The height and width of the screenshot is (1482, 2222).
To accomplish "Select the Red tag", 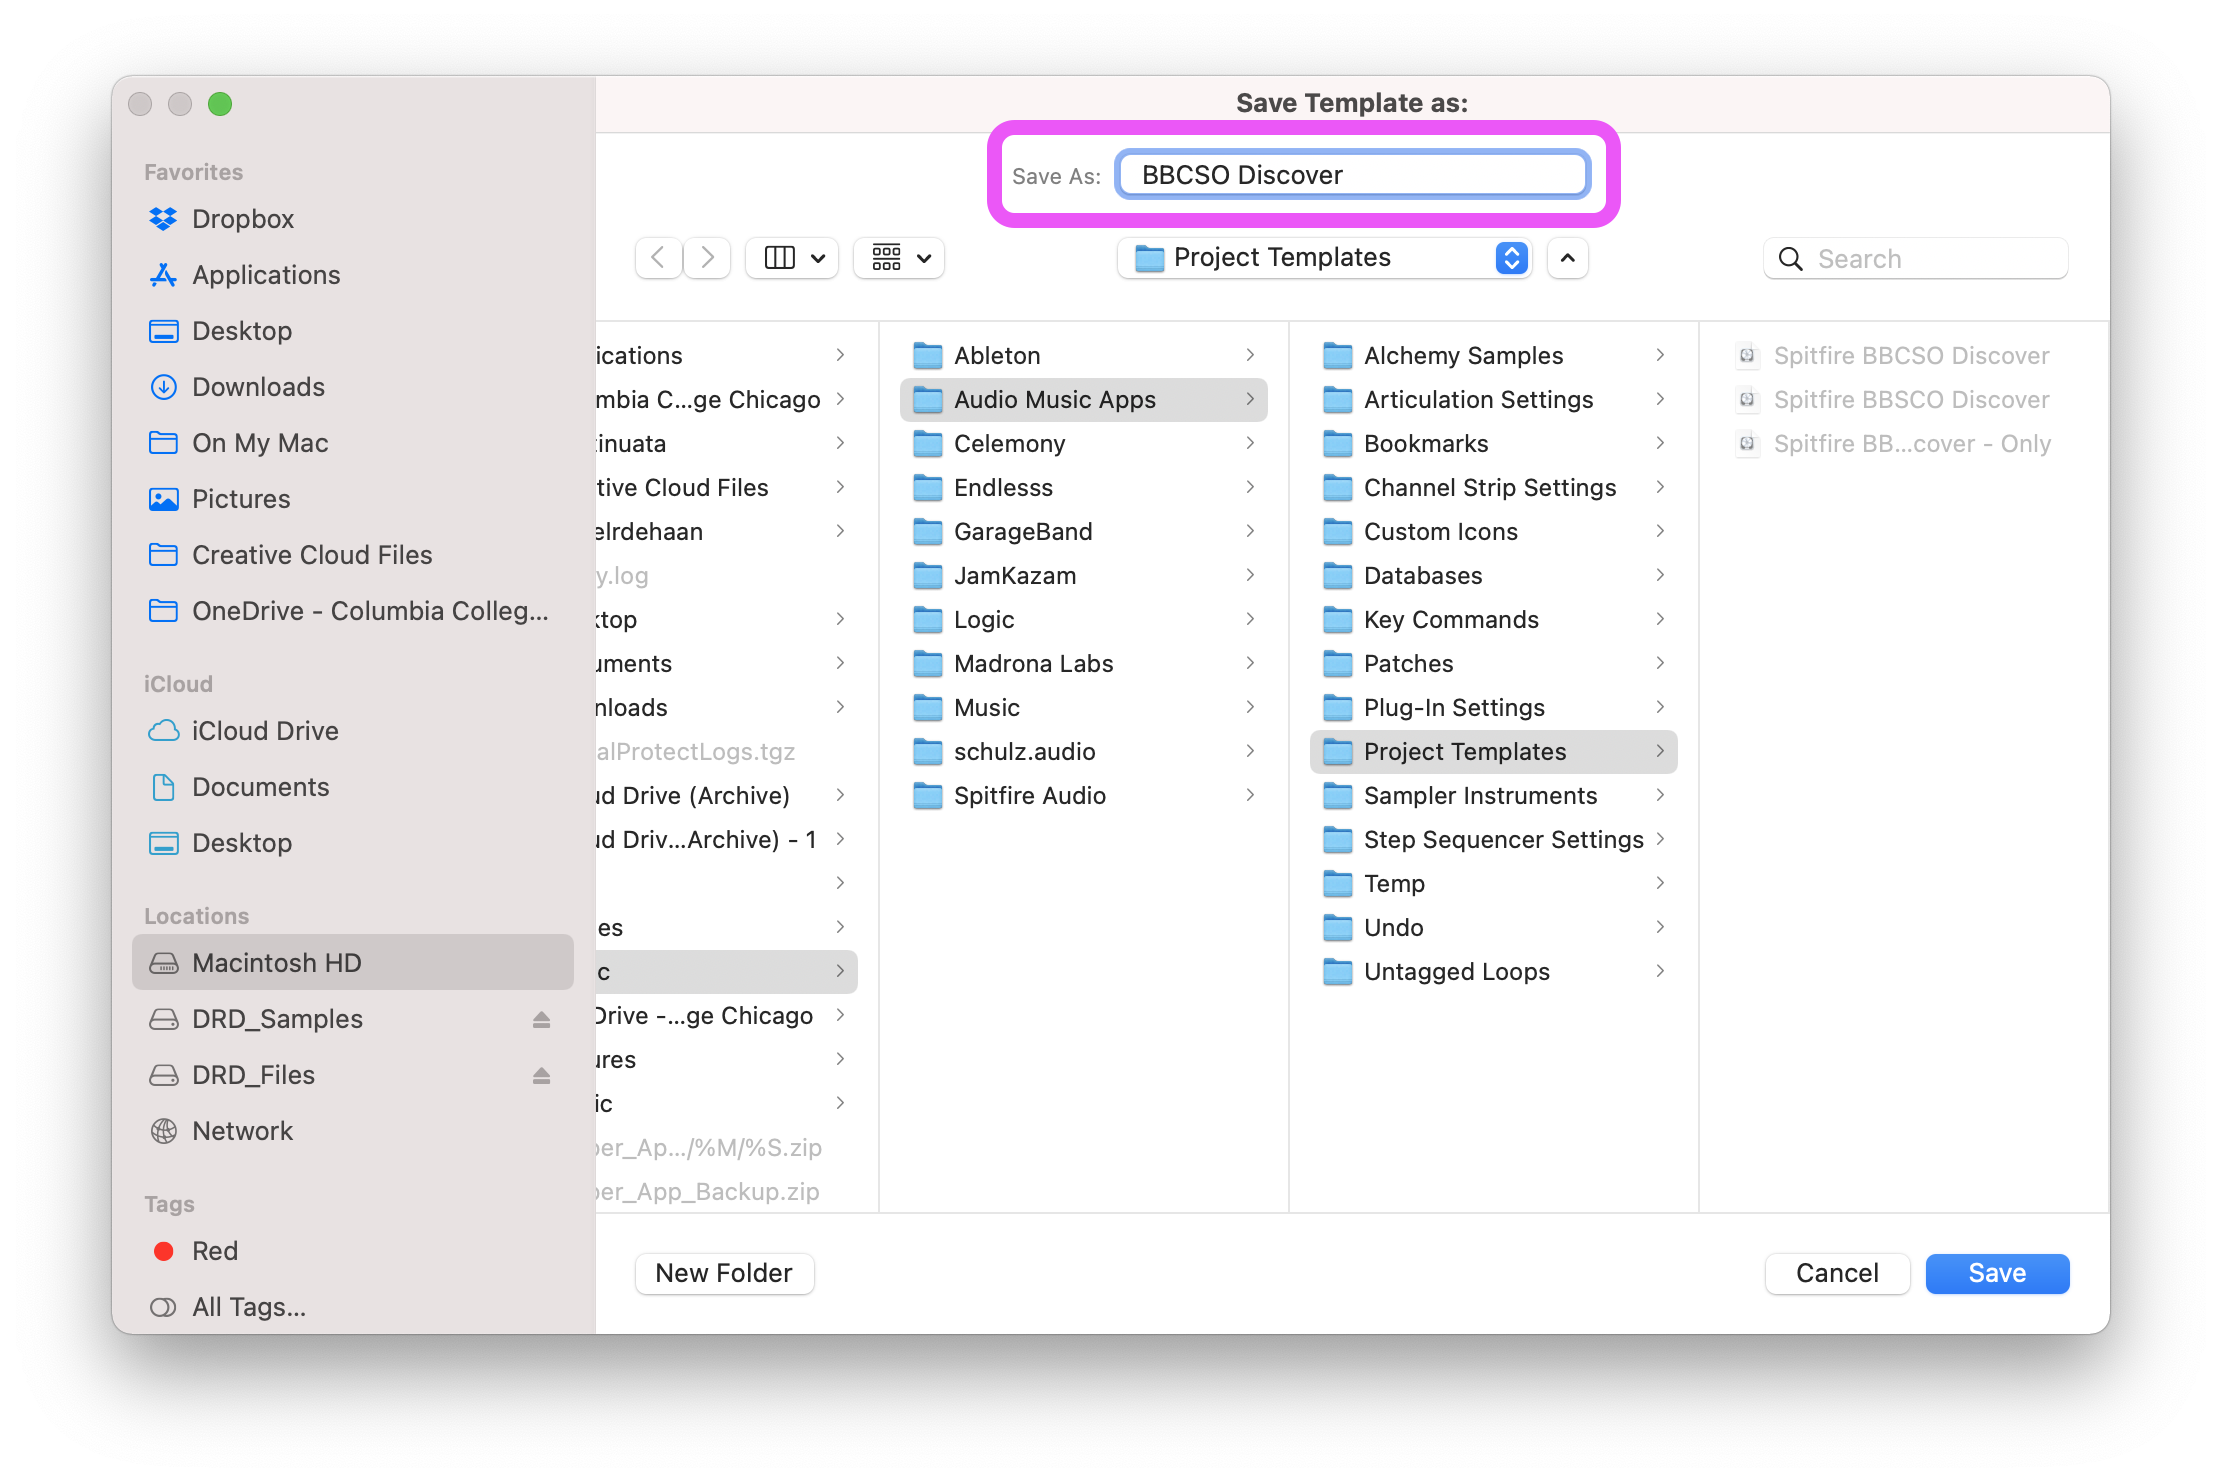I will point(214,1251).
